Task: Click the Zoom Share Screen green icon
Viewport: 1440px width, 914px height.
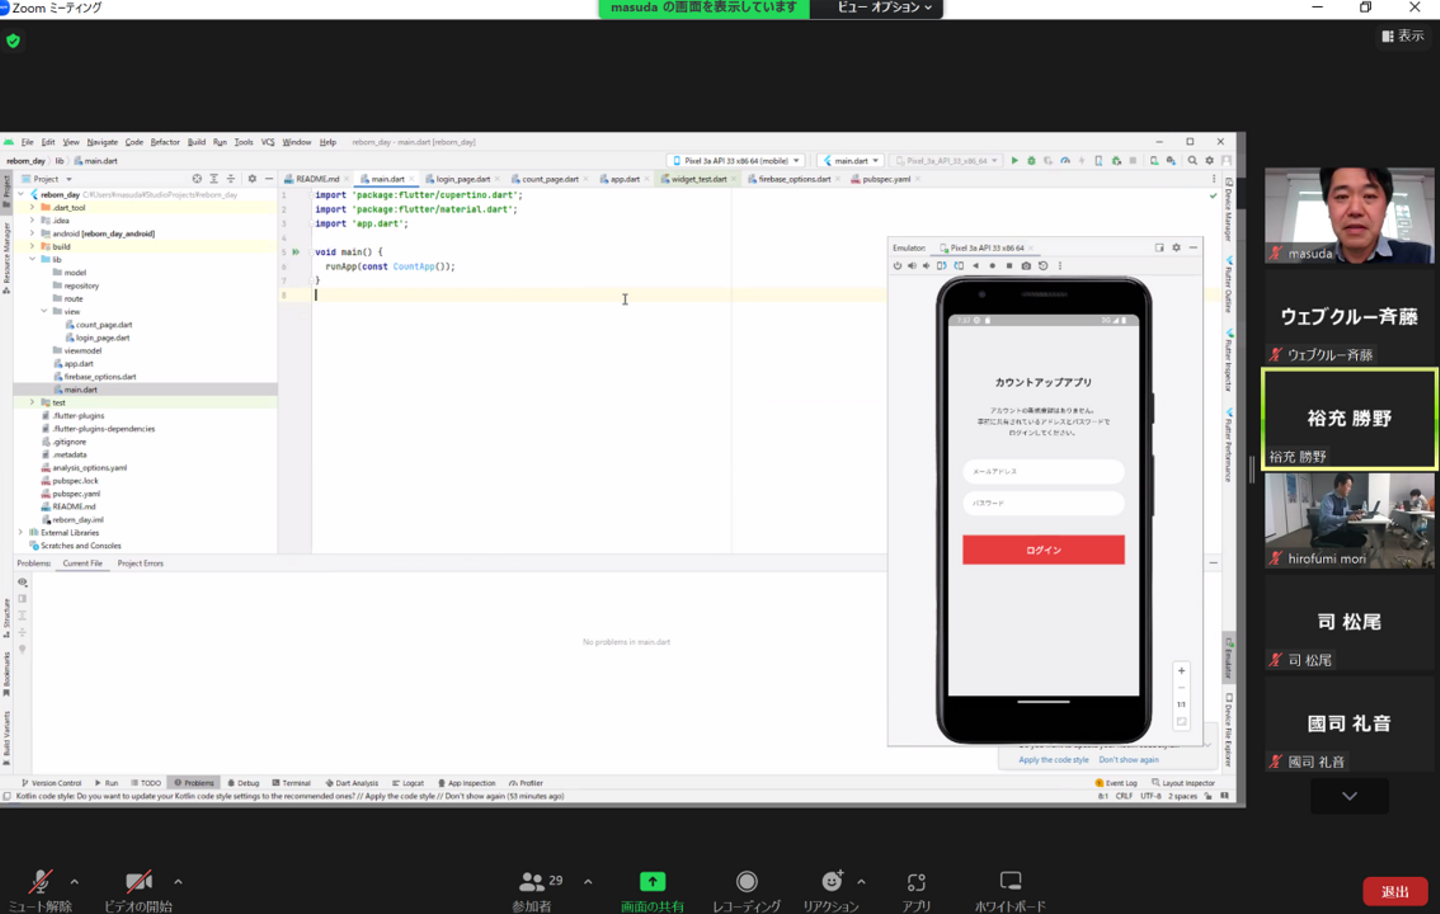Action: 652,882
